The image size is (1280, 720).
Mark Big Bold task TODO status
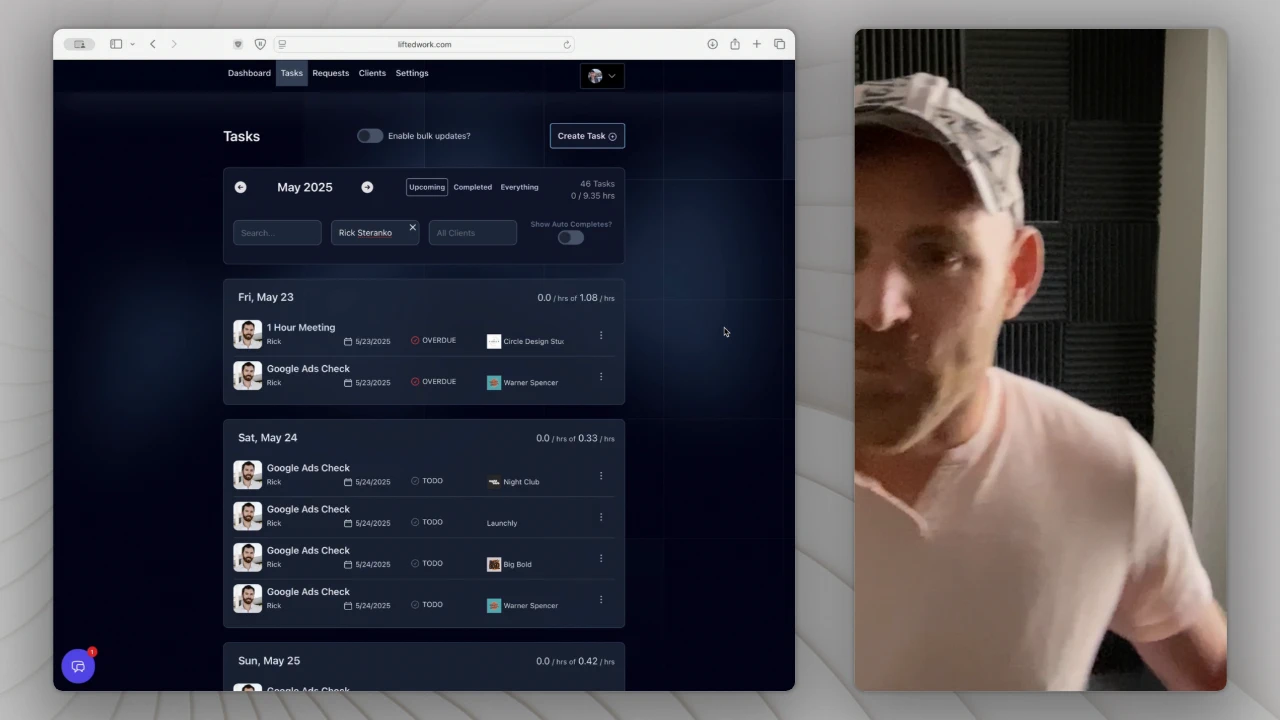click(x=427, y=563)
